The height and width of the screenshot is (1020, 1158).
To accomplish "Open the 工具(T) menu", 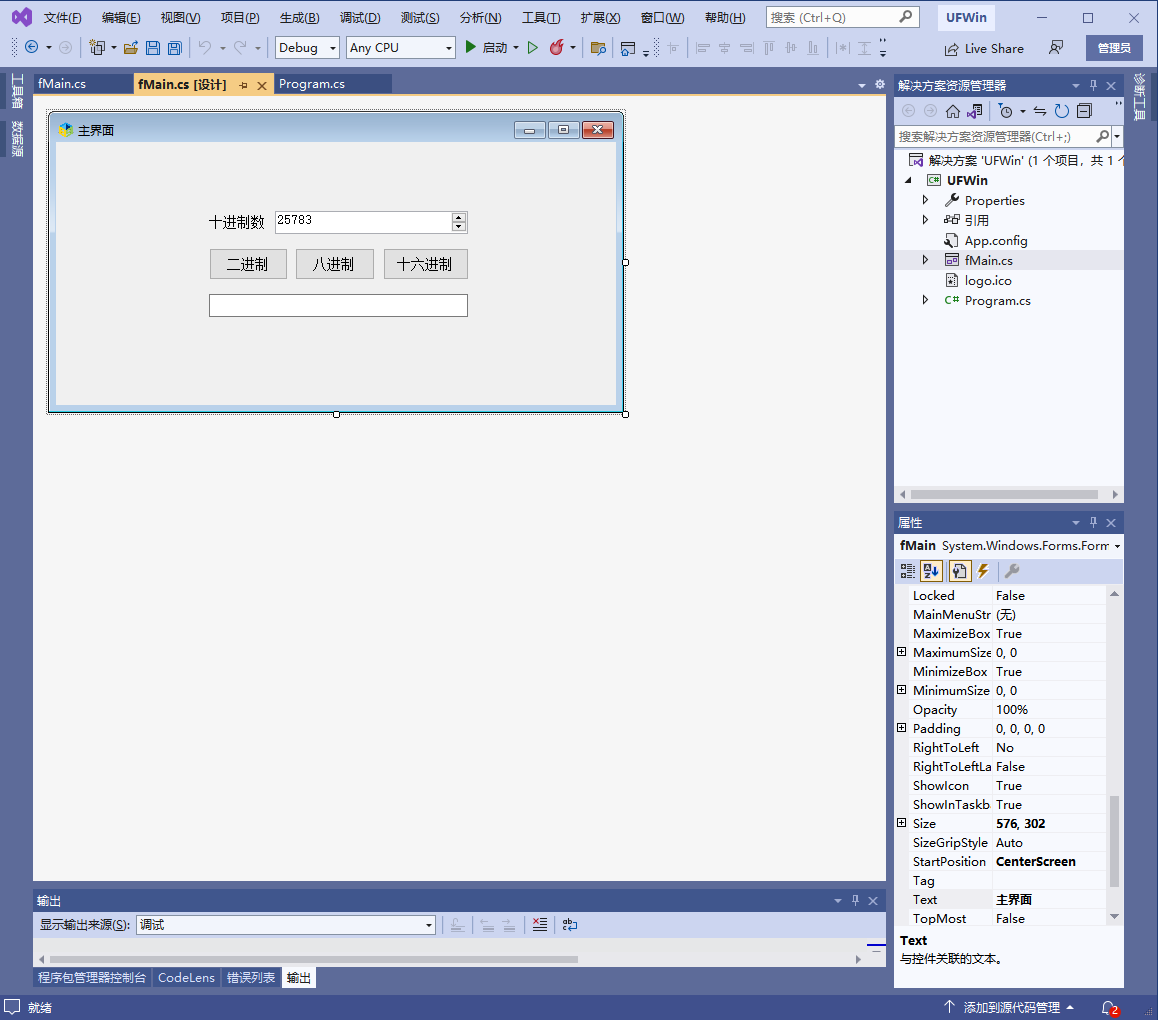I will point(541,18).
